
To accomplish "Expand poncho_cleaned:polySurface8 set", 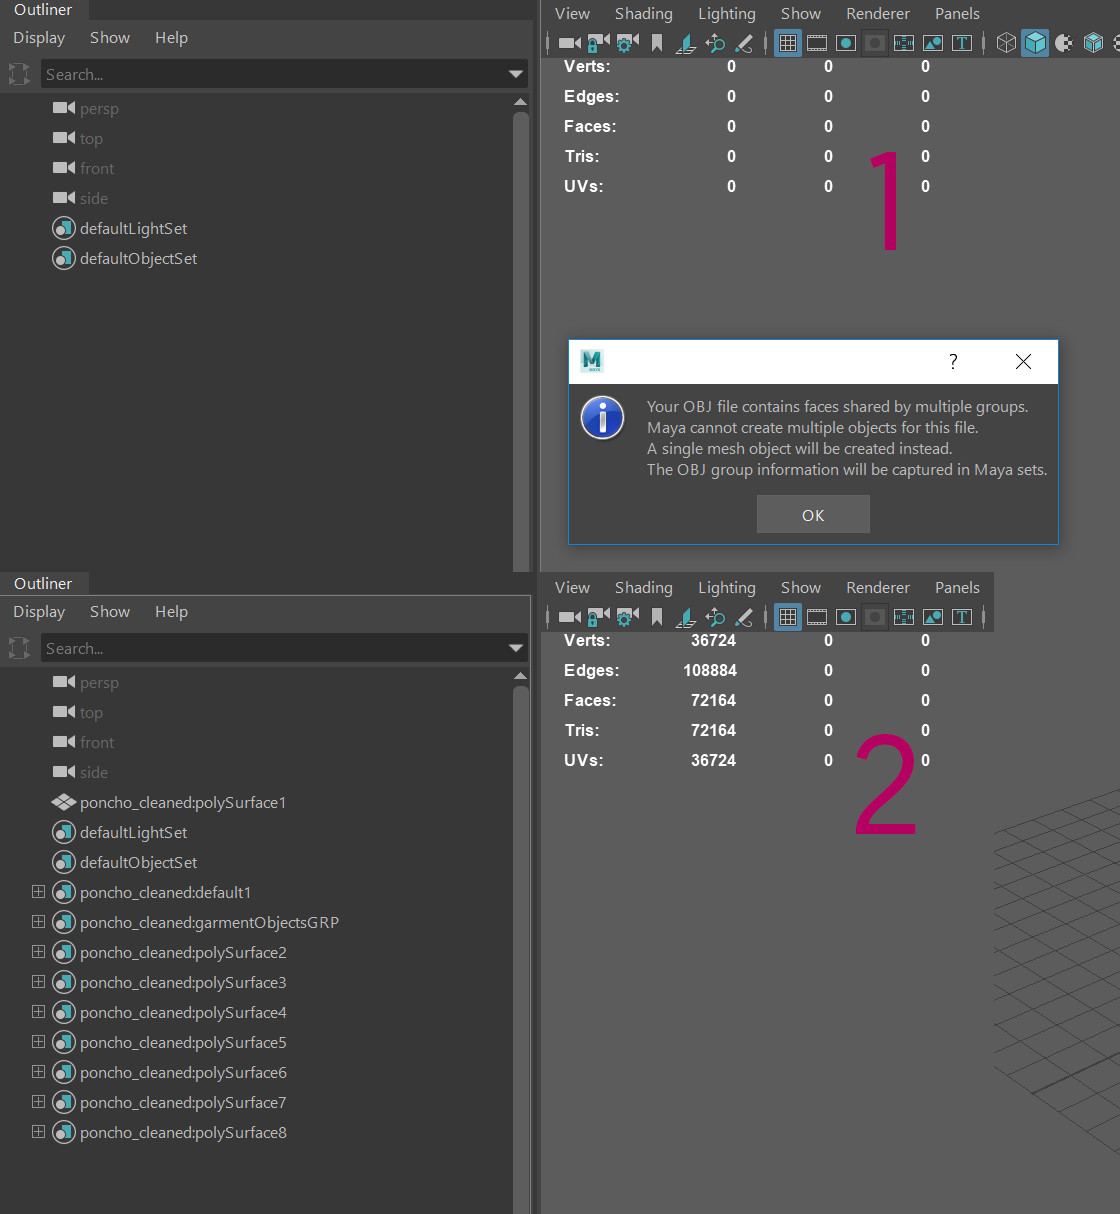I will pyautogui.click(x=38, y=1131).
